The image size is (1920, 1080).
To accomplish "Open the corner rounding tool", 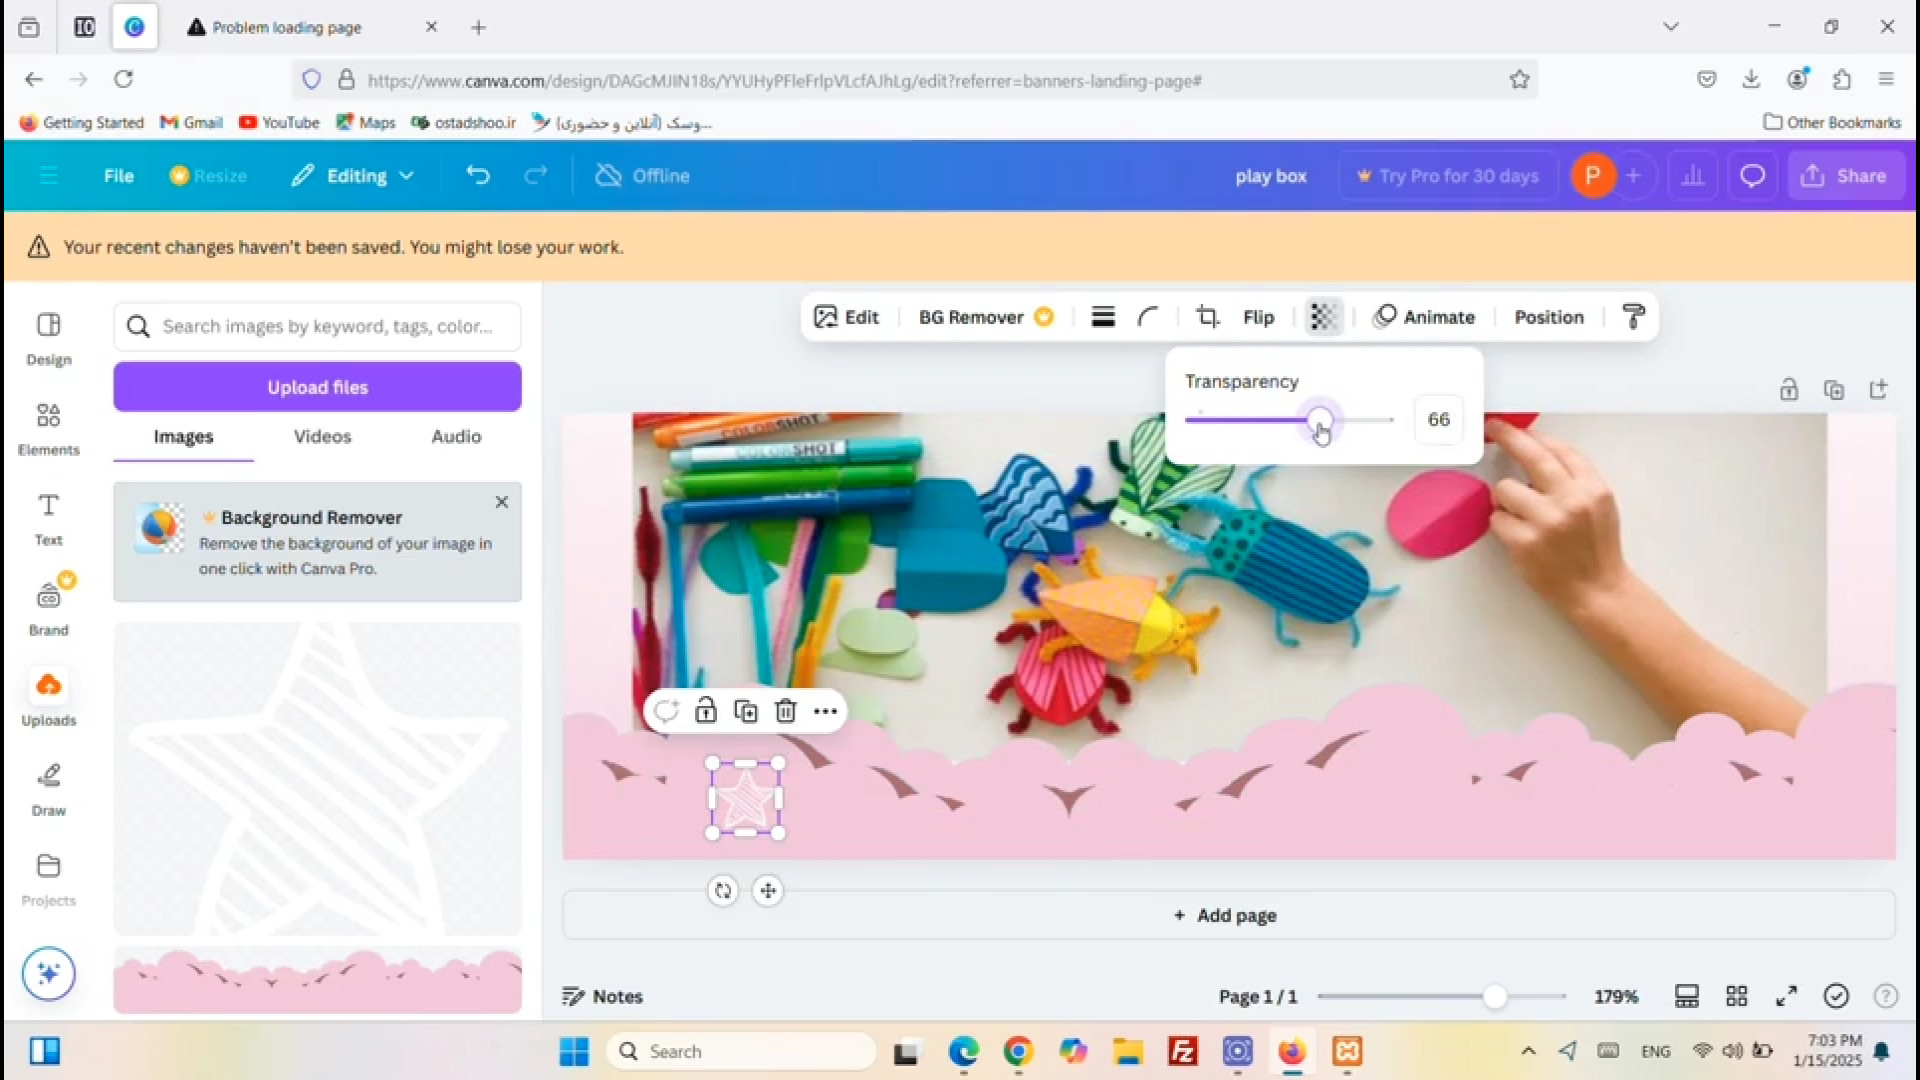I will 1148,317.
